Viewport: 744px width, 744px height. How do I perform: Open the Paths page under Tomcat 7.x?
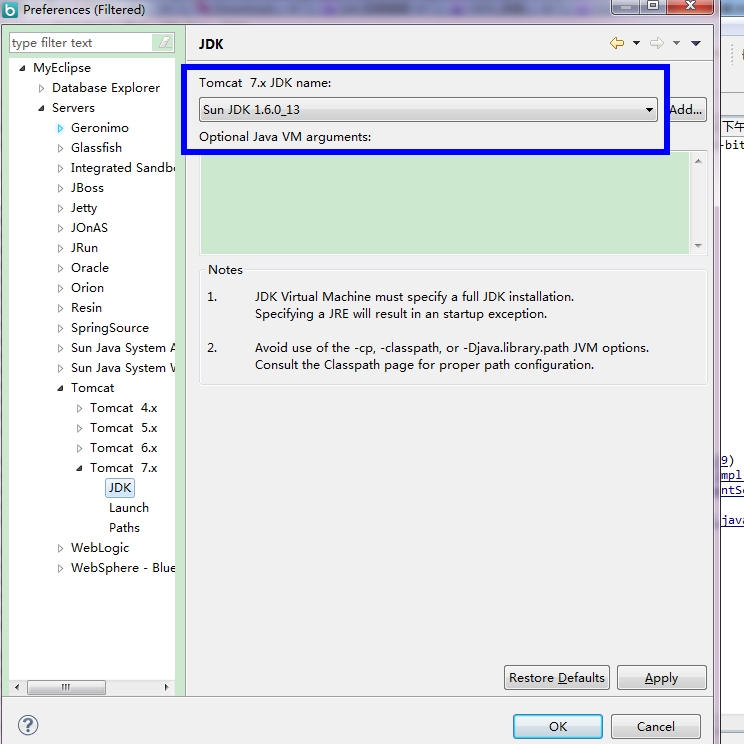pyautogui.click(x=124, y=528)
